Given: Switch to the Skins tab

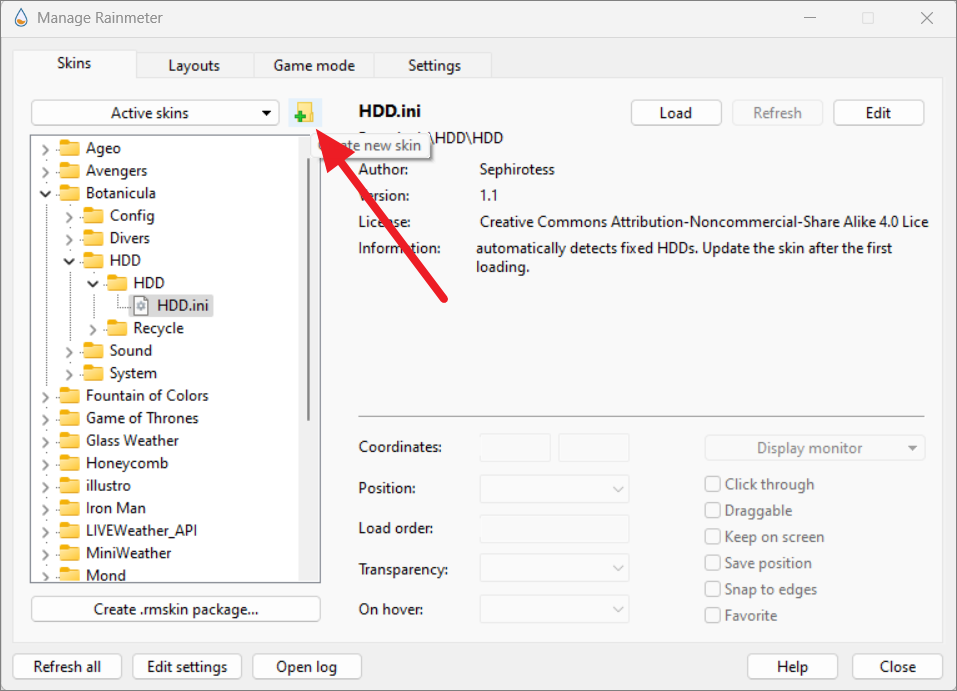Looking at the screenshot, I should [74, 63].
